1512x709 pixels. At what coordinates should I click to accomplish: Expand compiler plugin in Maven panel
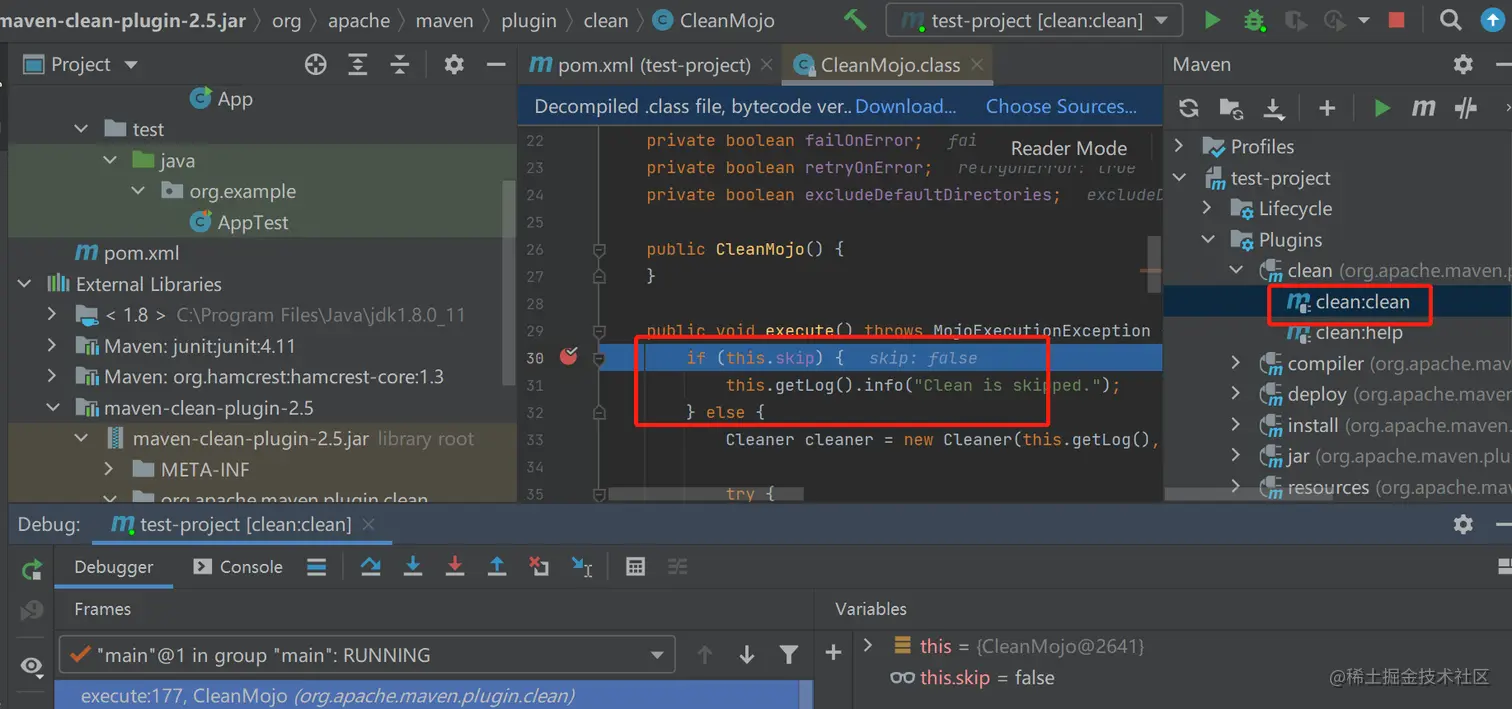[x=1236, y=364]
